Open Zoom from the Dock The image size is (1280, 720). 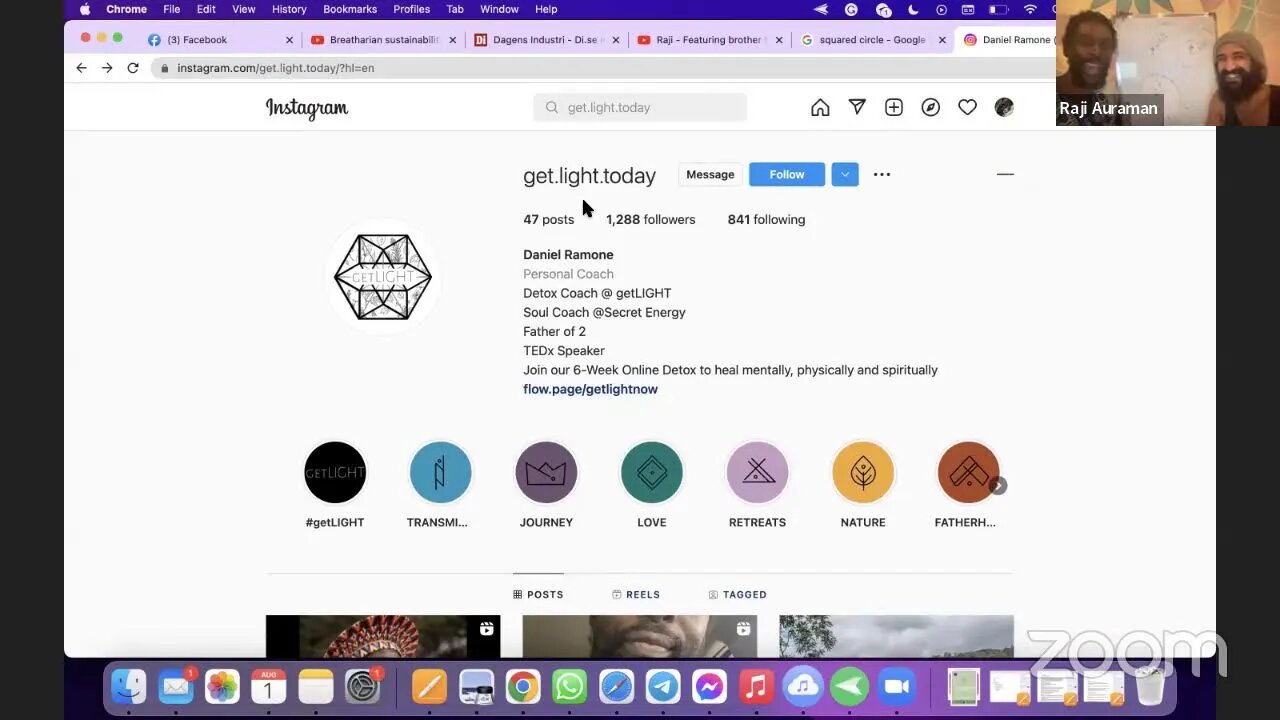(x=897, y=687)
